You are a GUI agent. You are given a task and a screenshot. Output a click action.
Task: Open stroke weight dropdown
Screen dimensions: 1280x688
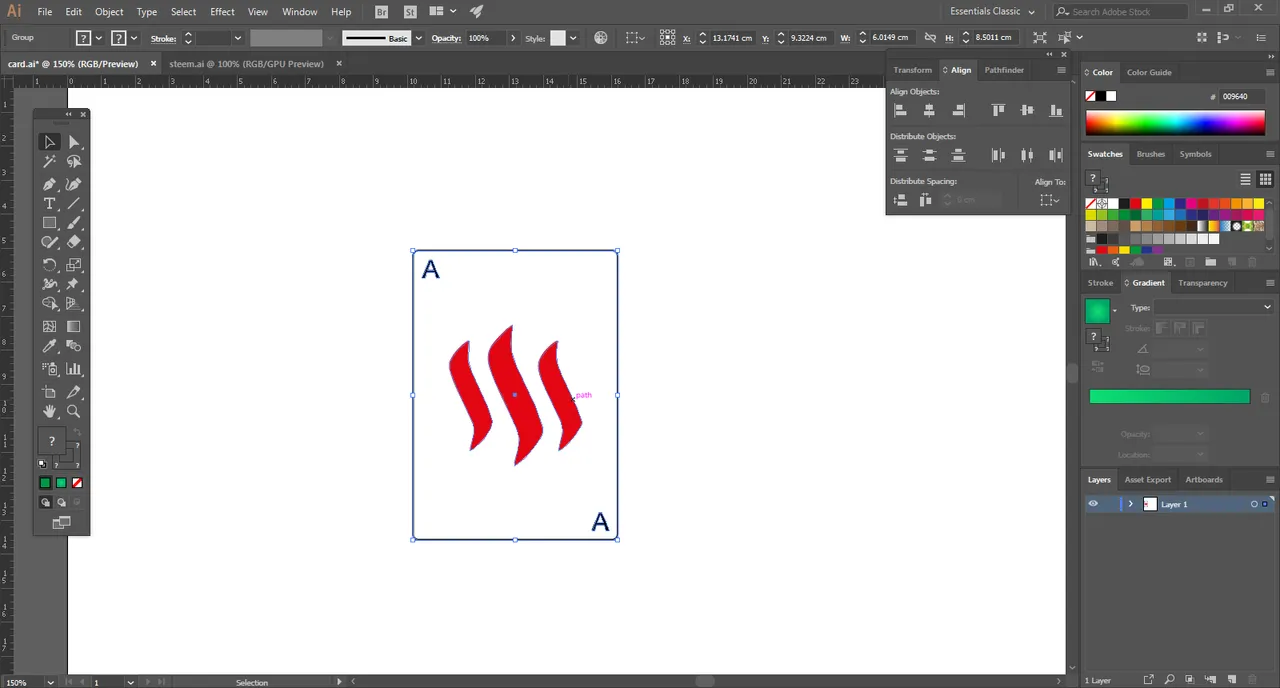click(x=238, y=38)
